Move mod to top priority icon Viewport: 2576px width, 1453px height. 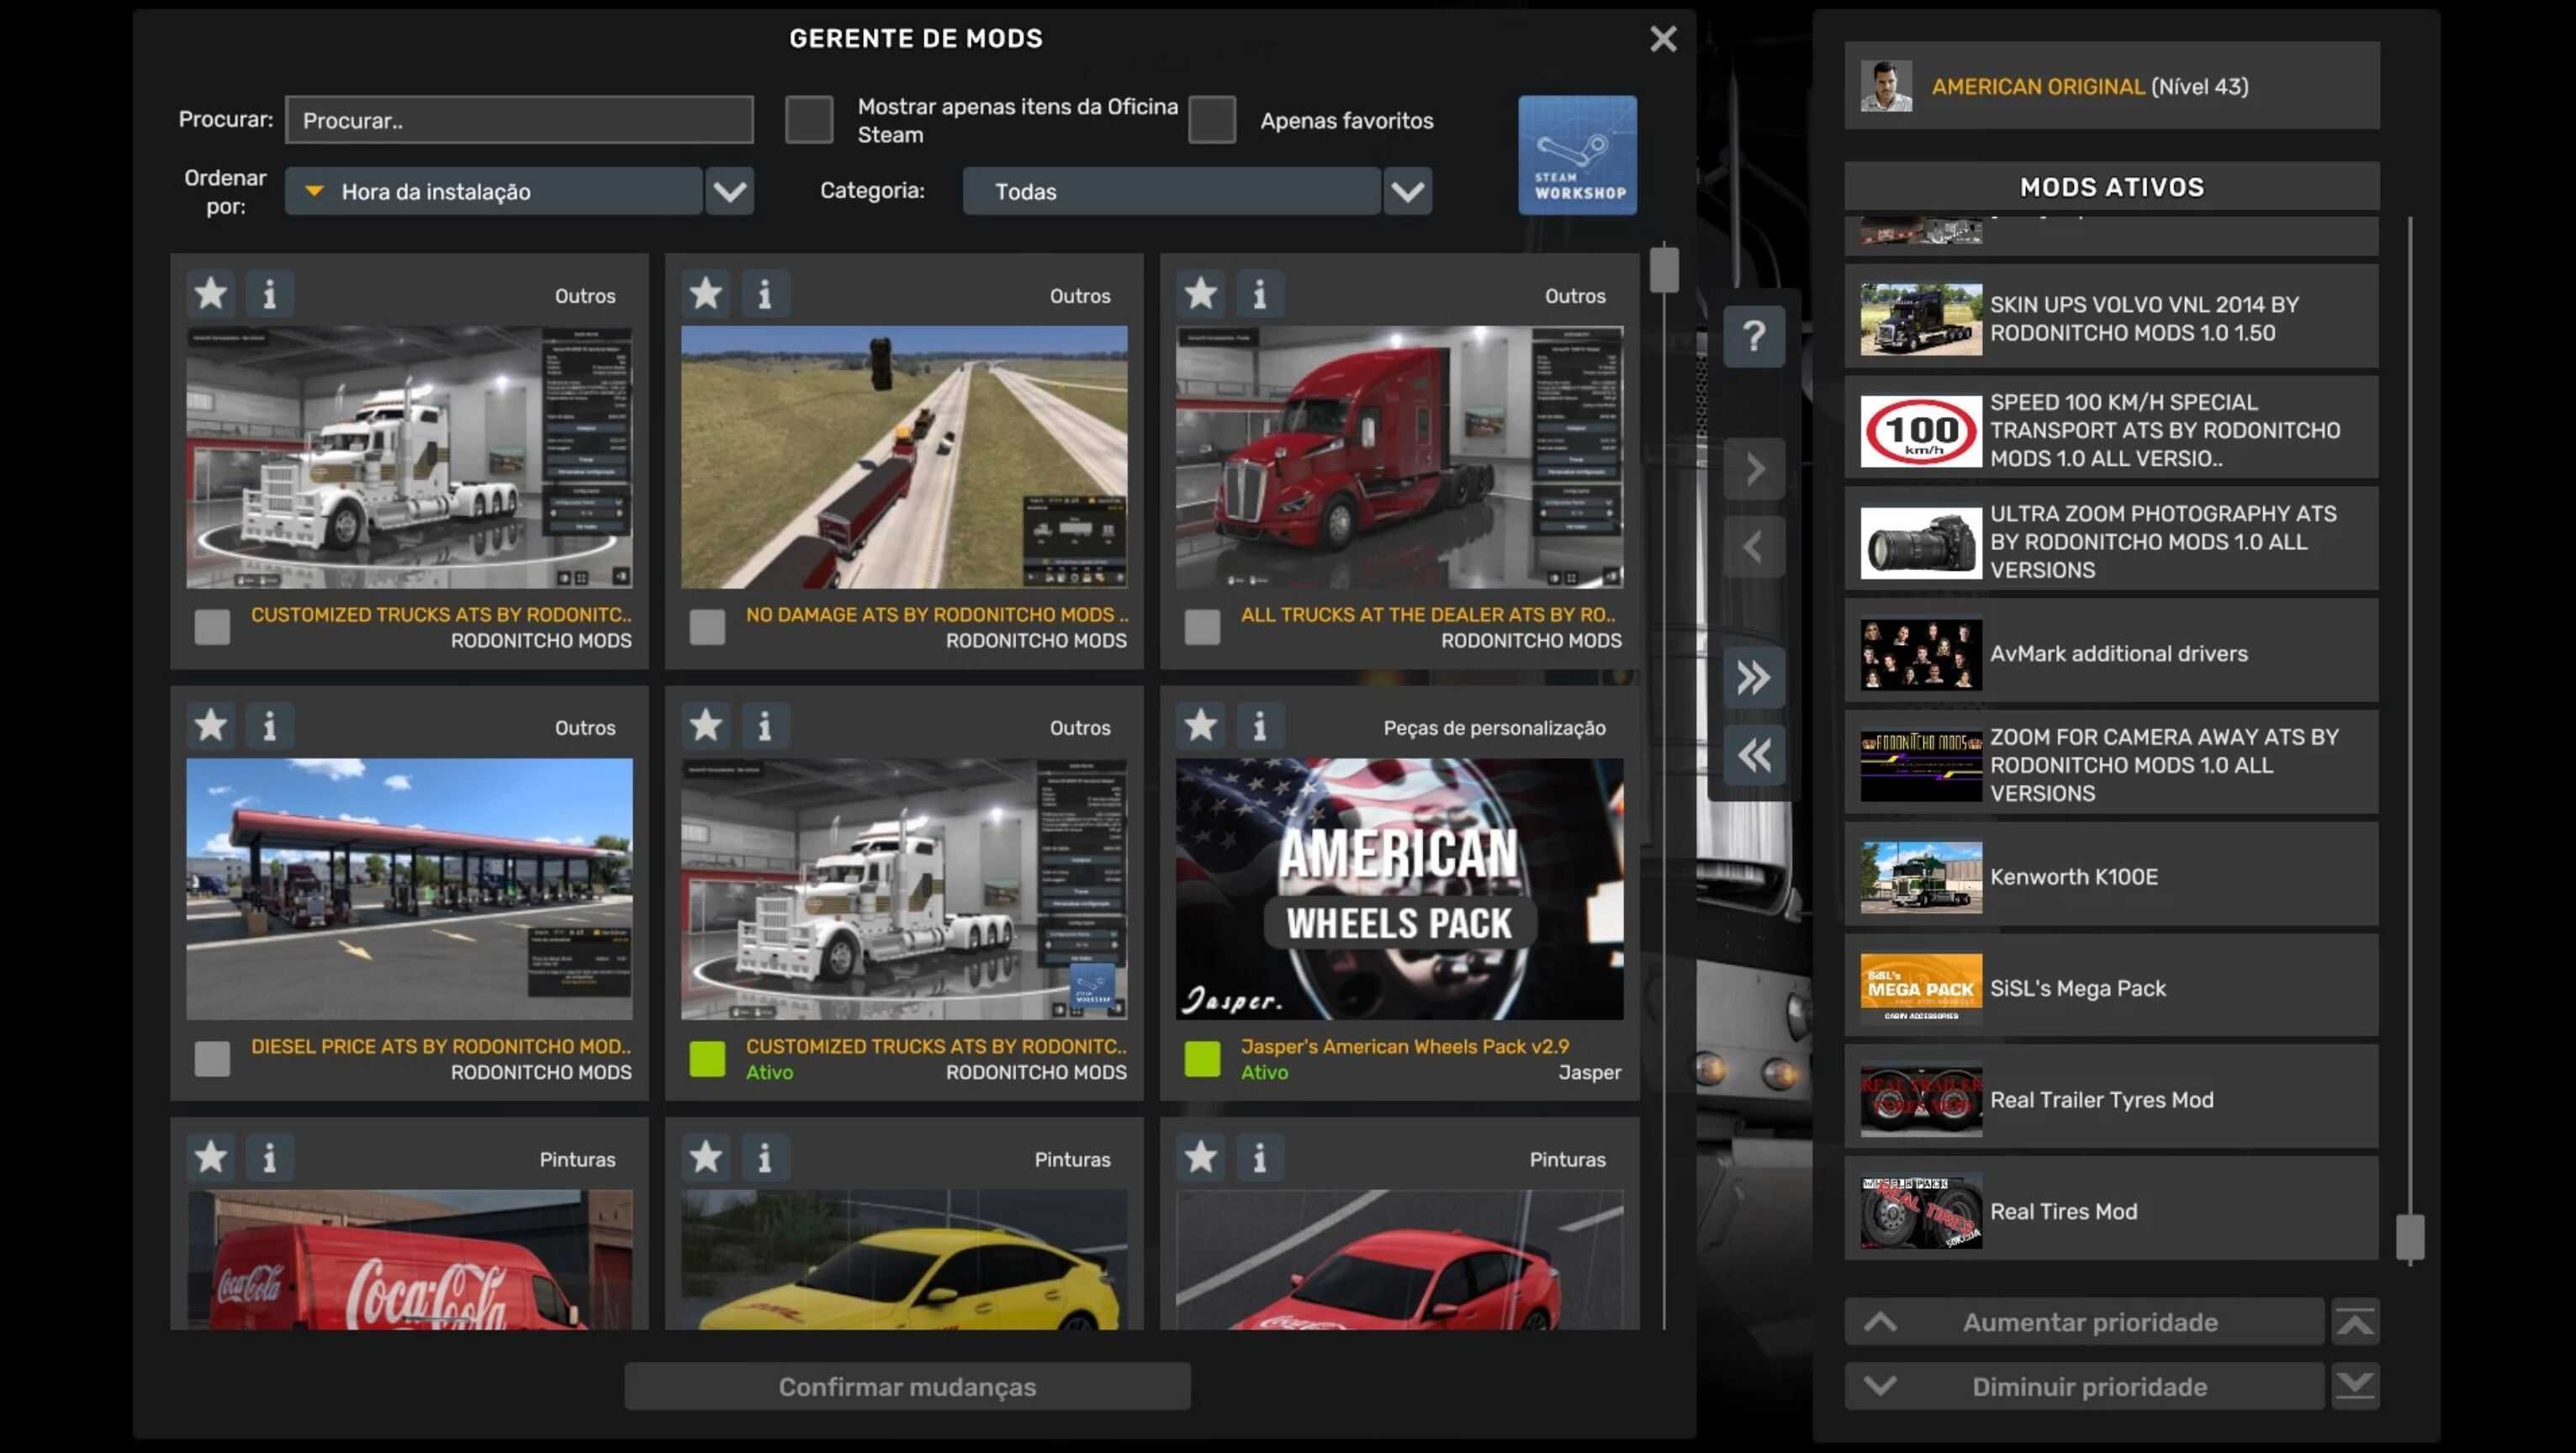2354,1322
